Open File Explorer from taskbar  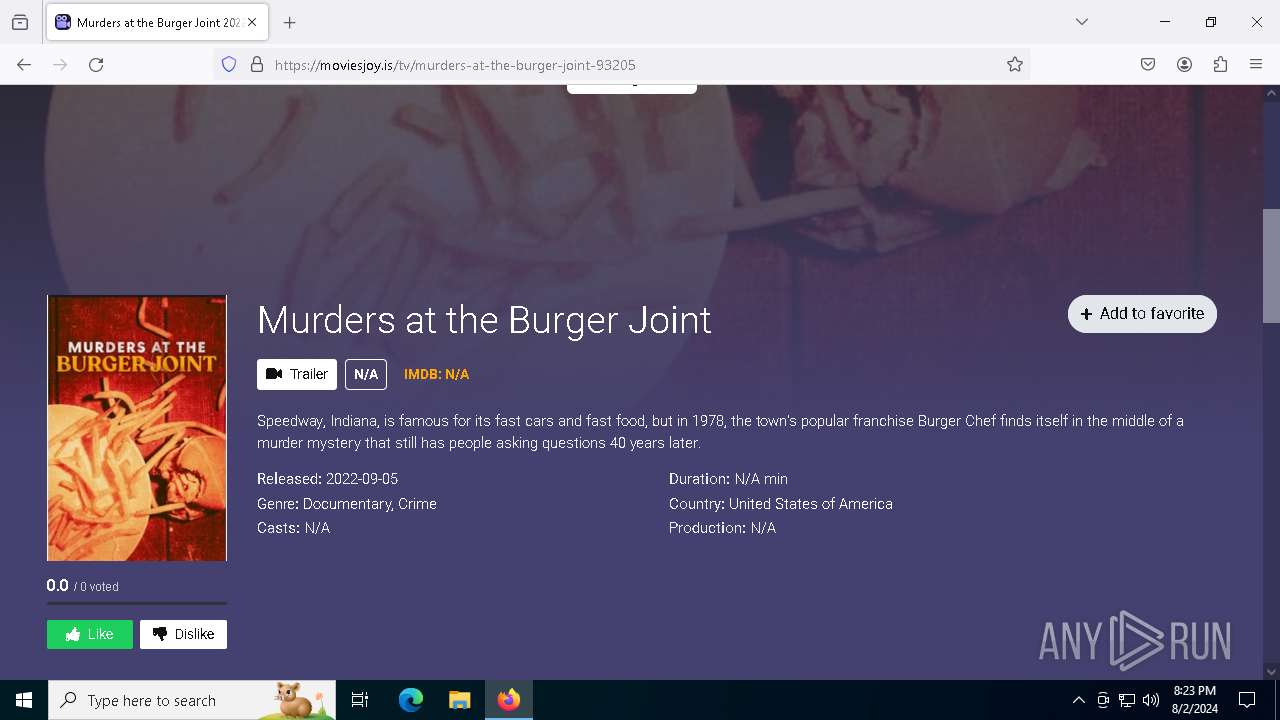459,700
